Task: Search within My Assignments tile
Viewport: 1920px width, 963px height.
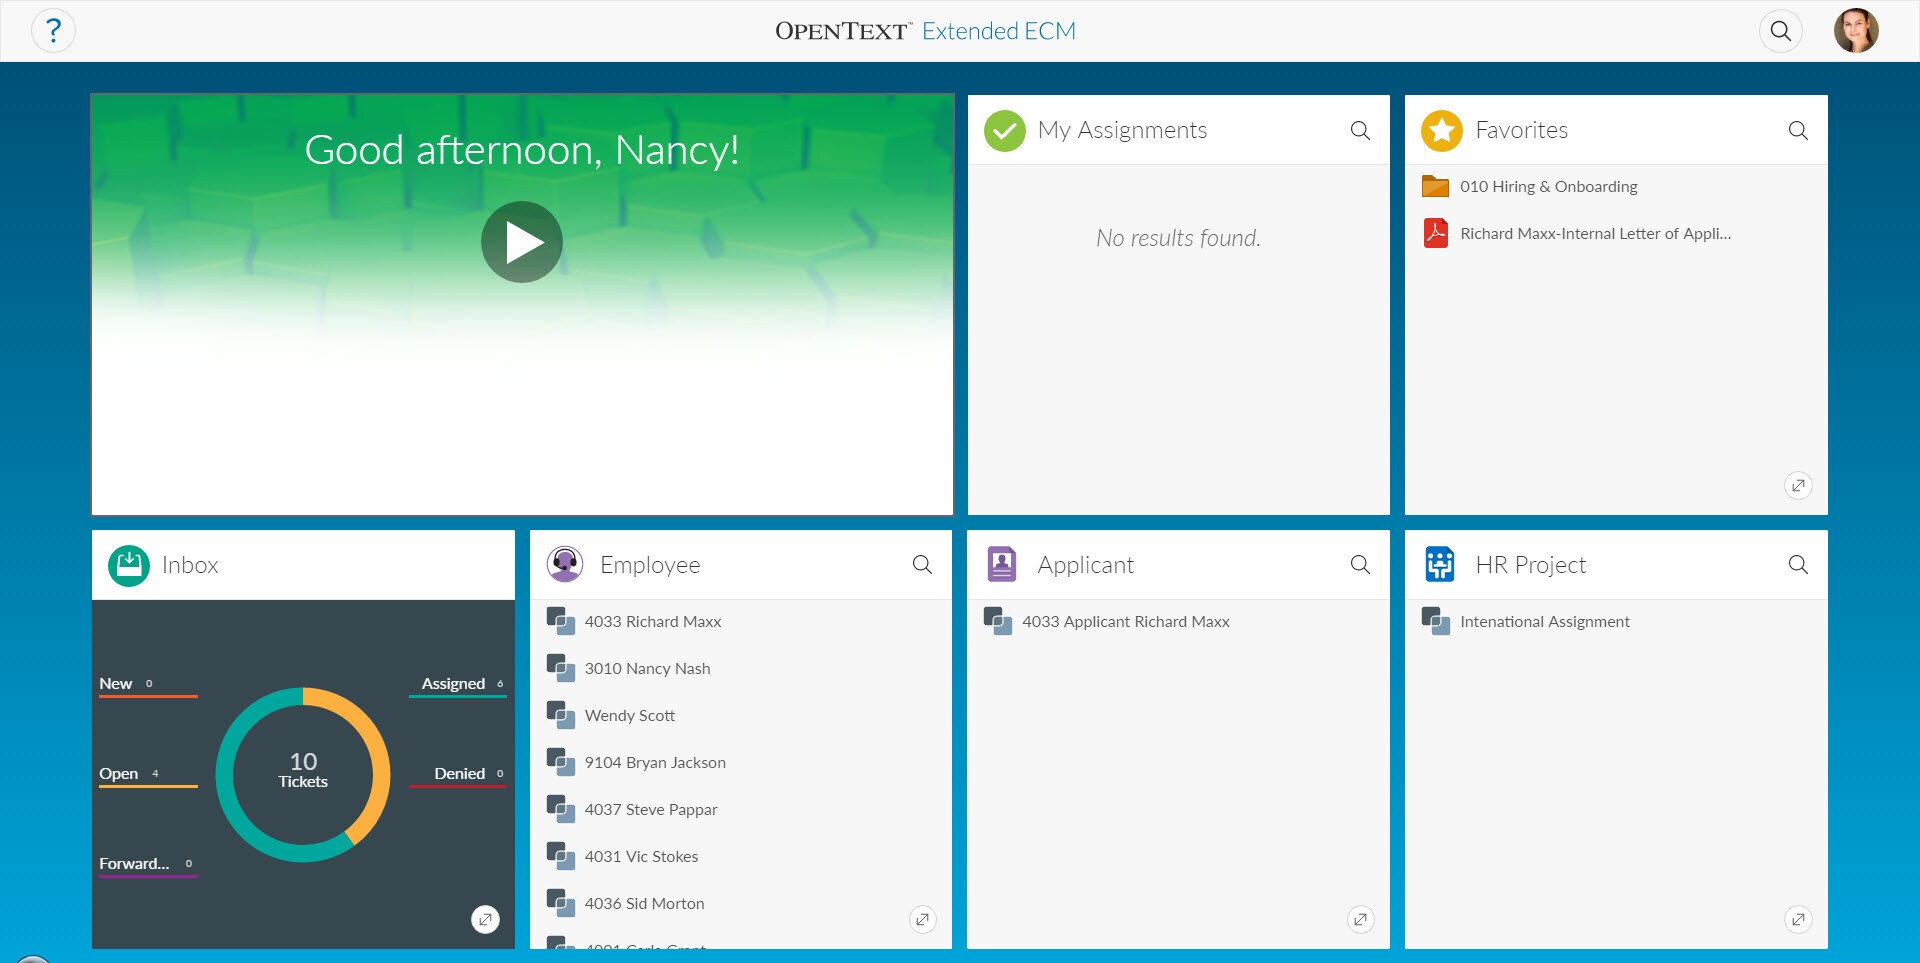Action: tap(1360, 130)
